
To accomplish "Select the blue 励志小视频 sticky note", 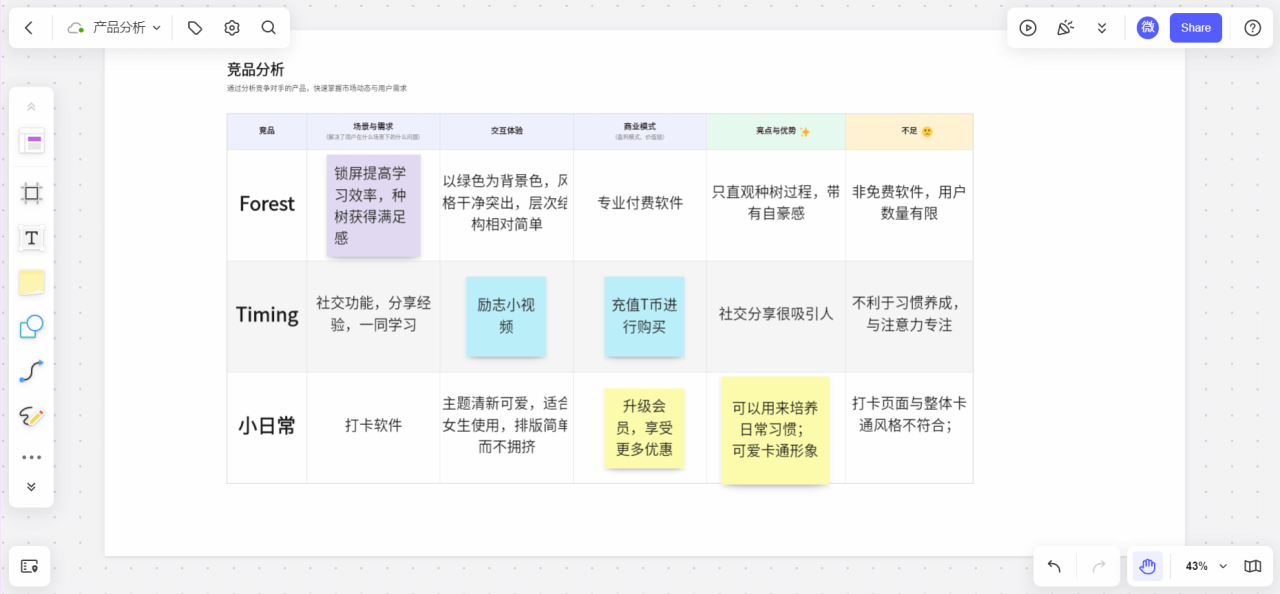I will click(506, 316).
